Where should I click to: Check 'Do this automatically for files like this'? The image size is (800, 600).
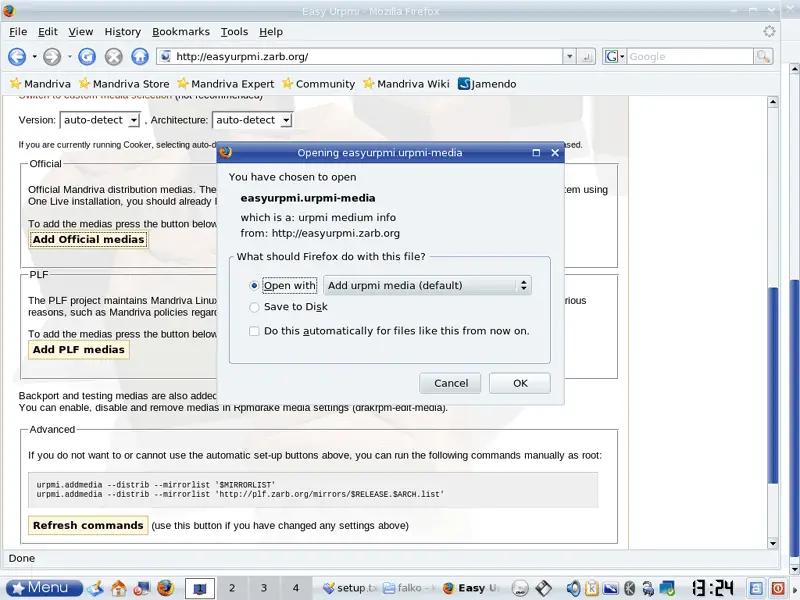point(254,331)
